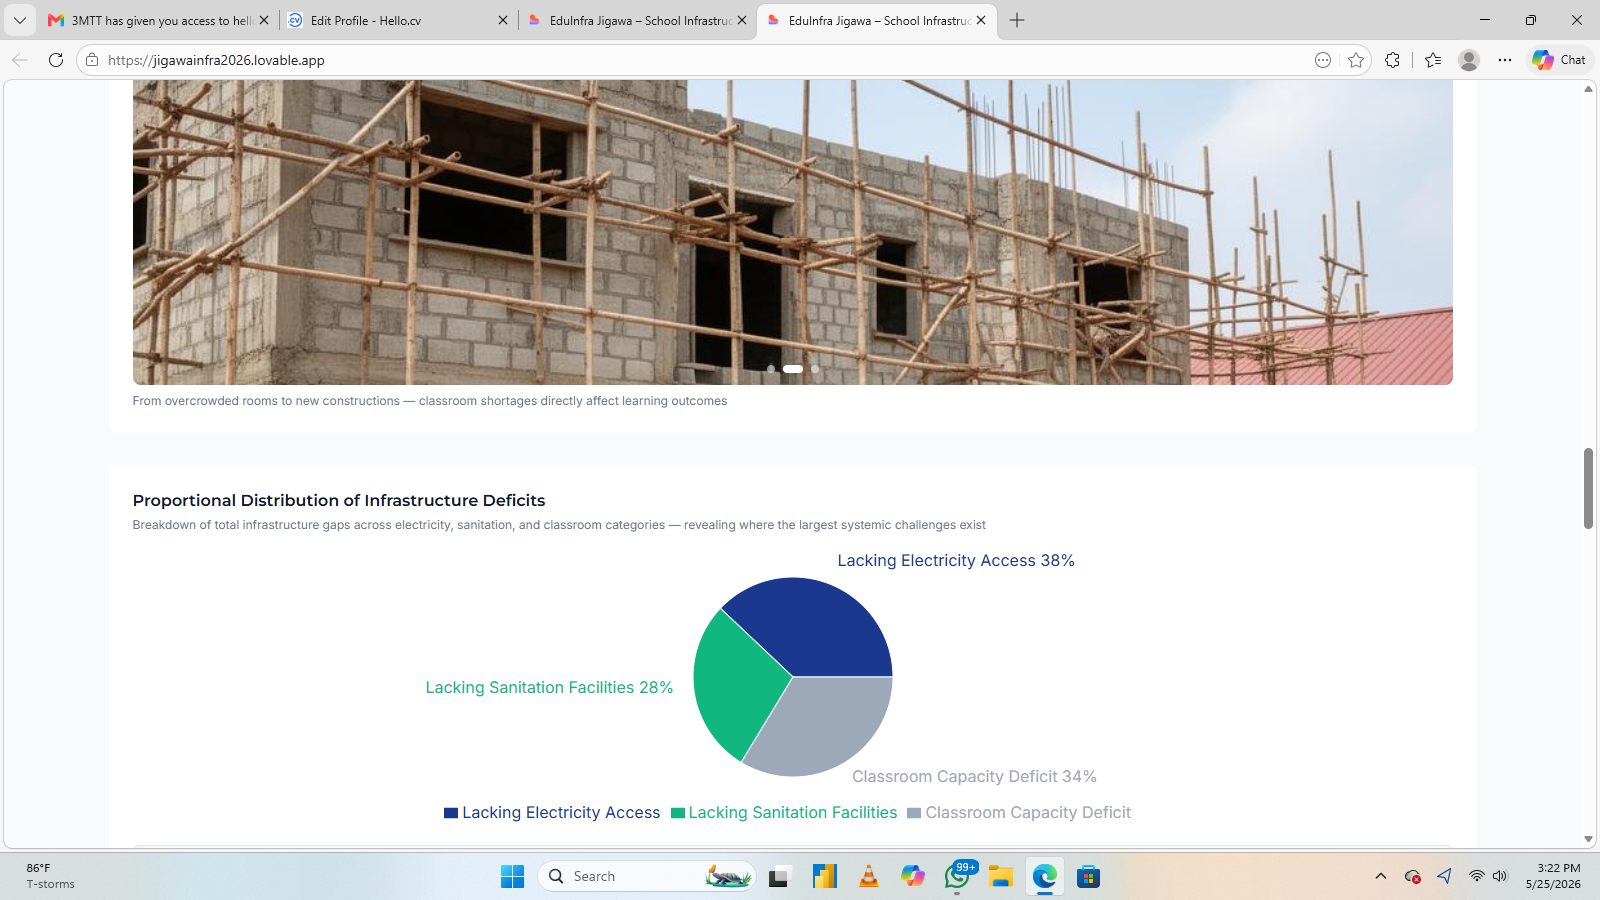The width and height of the screenshot is (1600, 900).
Task: Open the Extensions puzzle icon
Action: [1392, 60]
